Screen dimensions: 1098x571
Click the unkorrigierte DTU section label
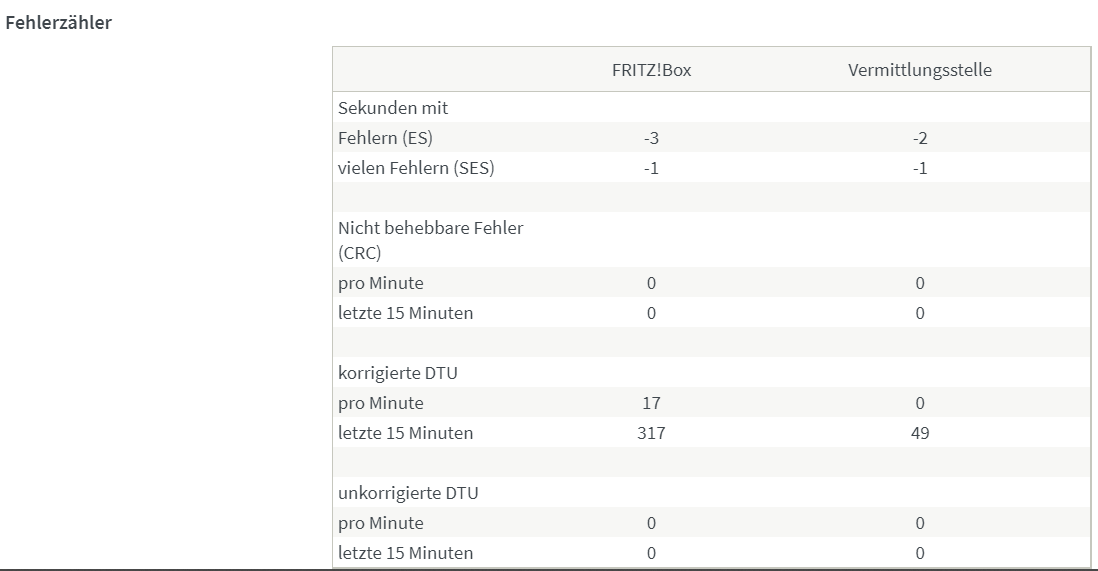(408, 493)
